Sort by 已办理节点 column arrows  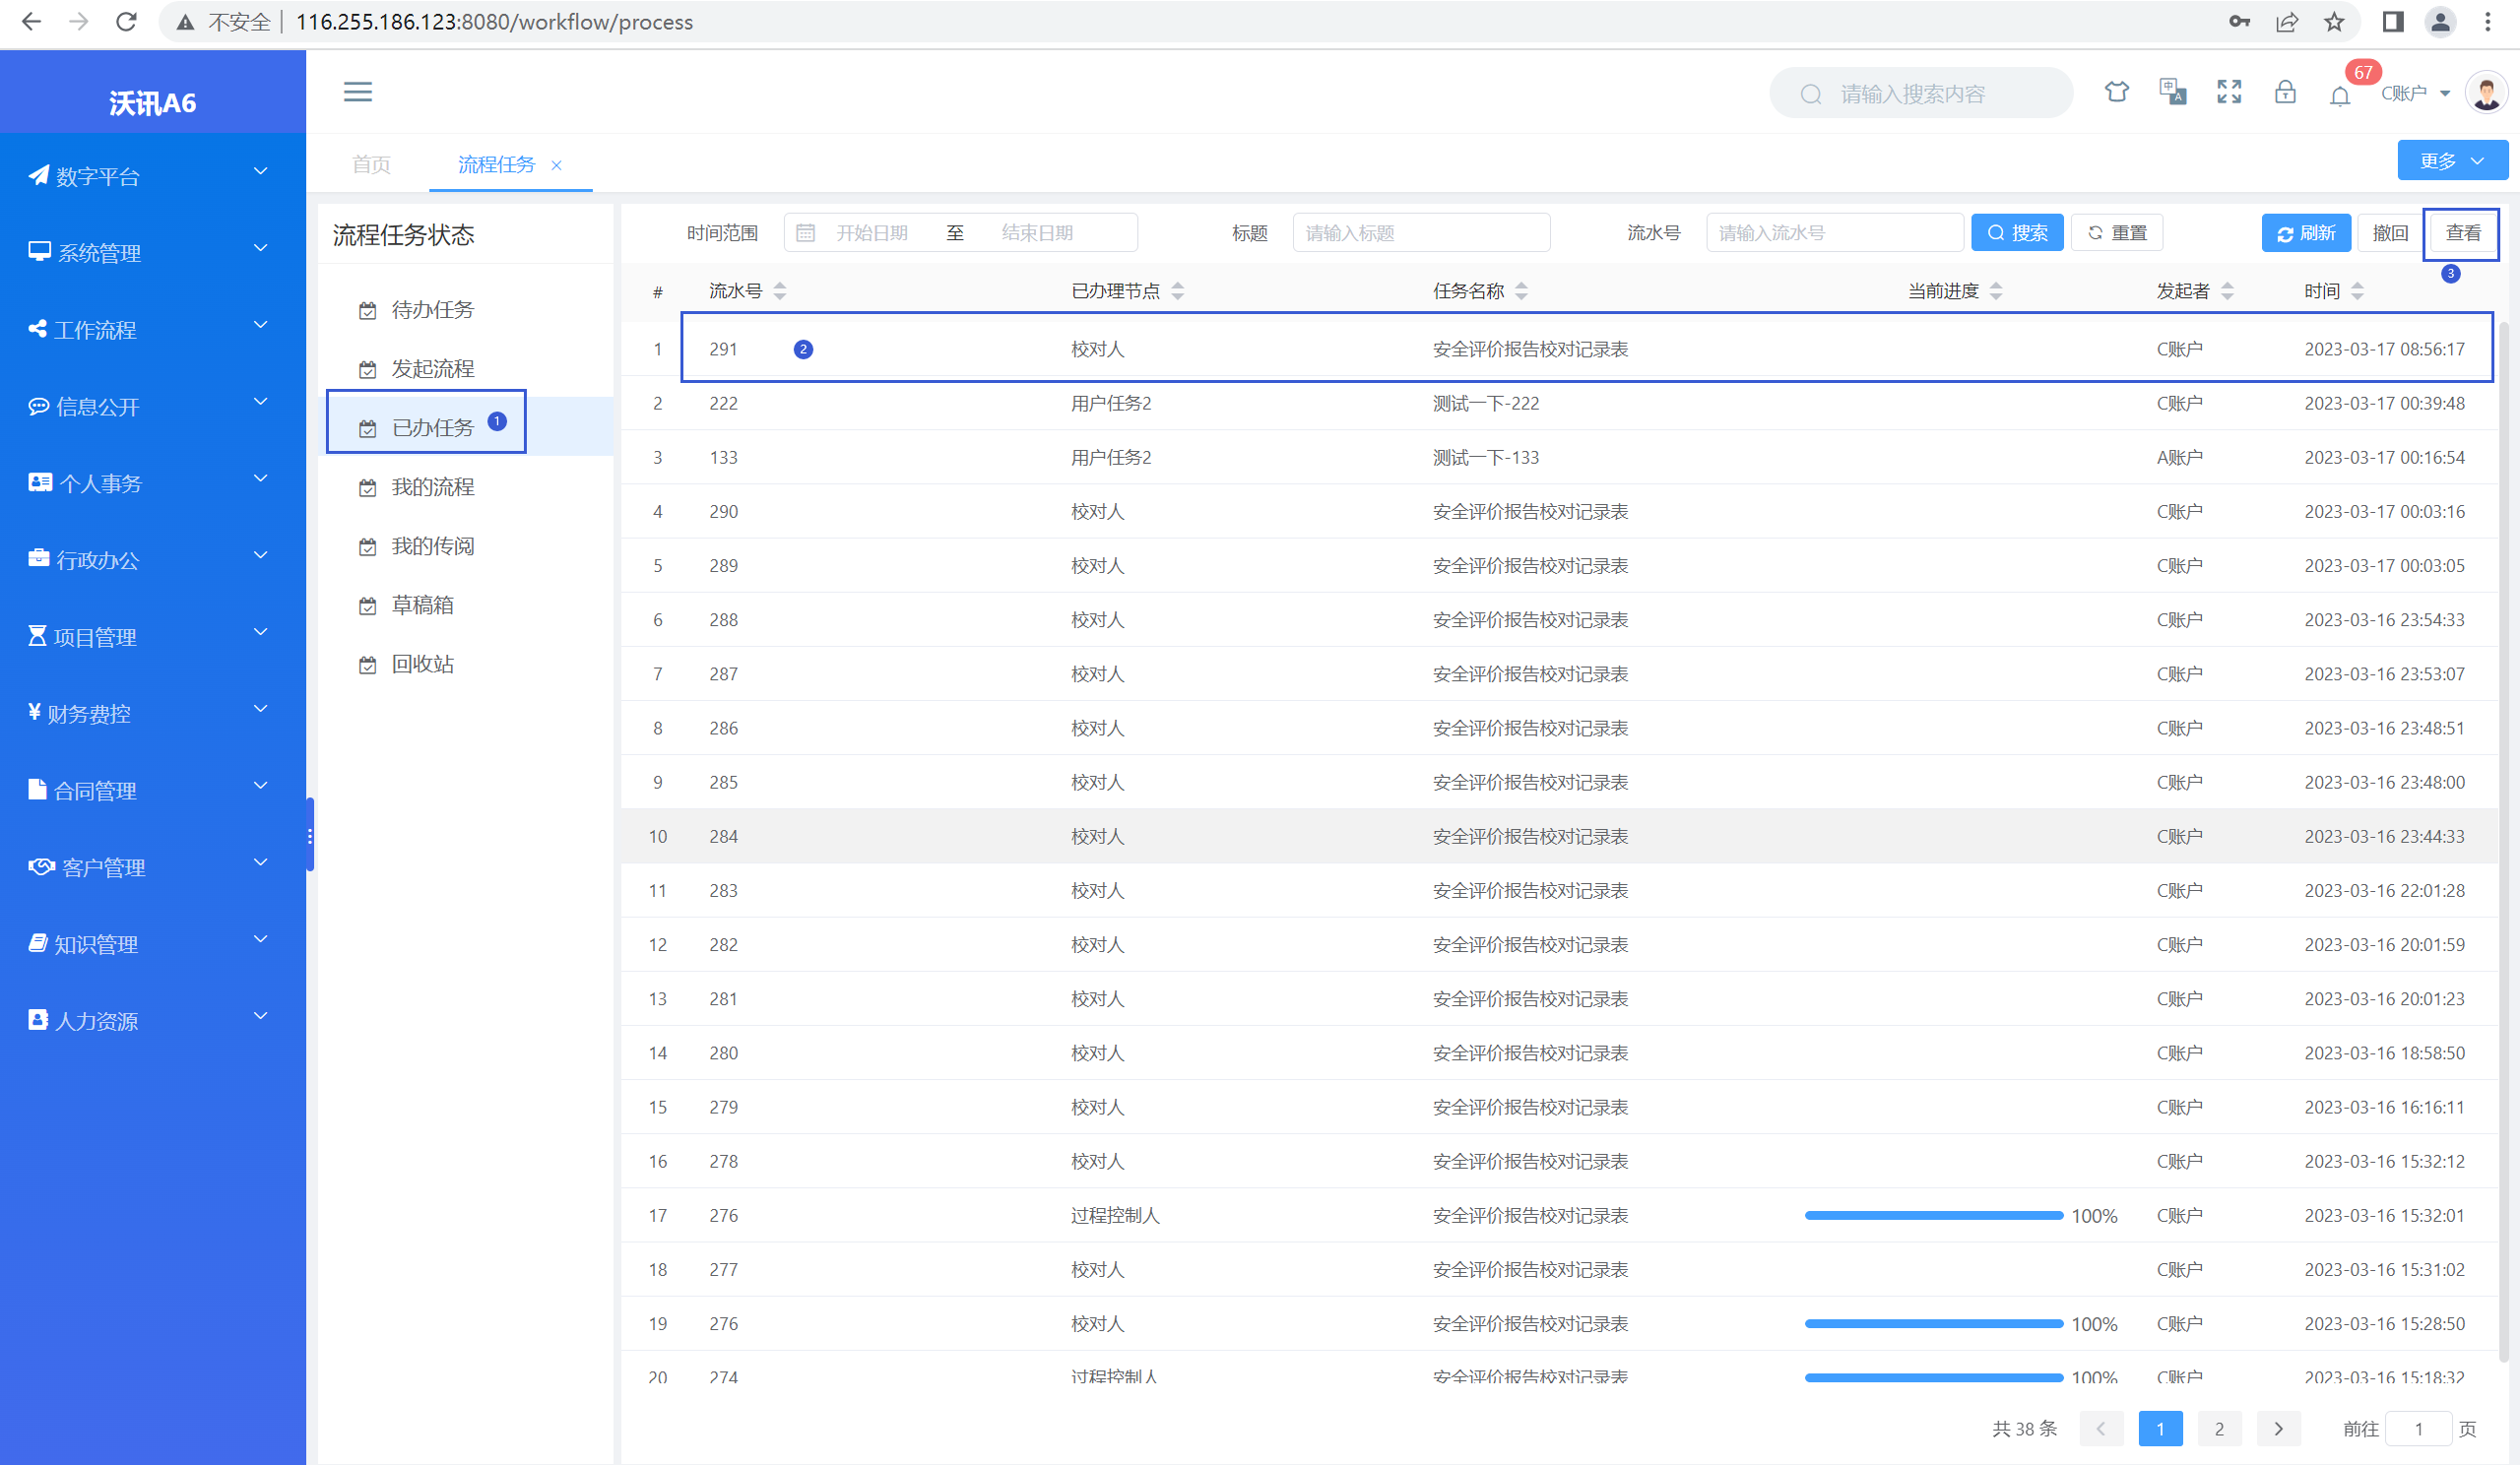[x=1178, y=291]
